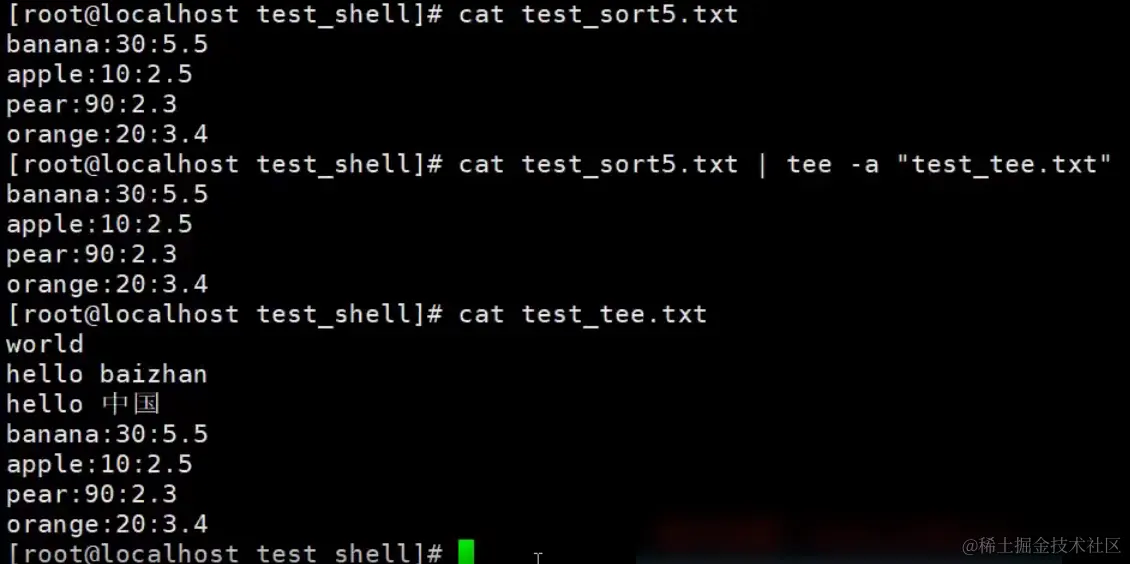Image resolution: width=1130 pixels, height=564 pixels.
Task: Click the first 'banana:30:5.5' line at top
Action: pyautogui.click(x=107, y=45)
